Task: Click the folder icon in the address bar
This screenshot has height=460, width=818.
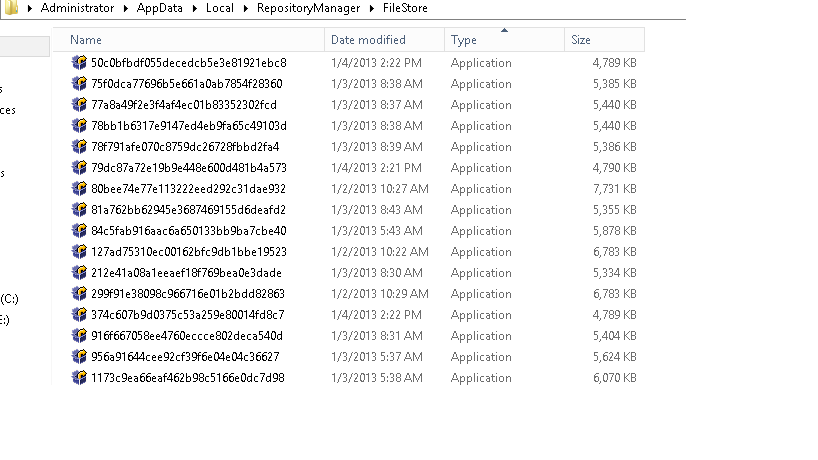Action: tap(11, 7)
